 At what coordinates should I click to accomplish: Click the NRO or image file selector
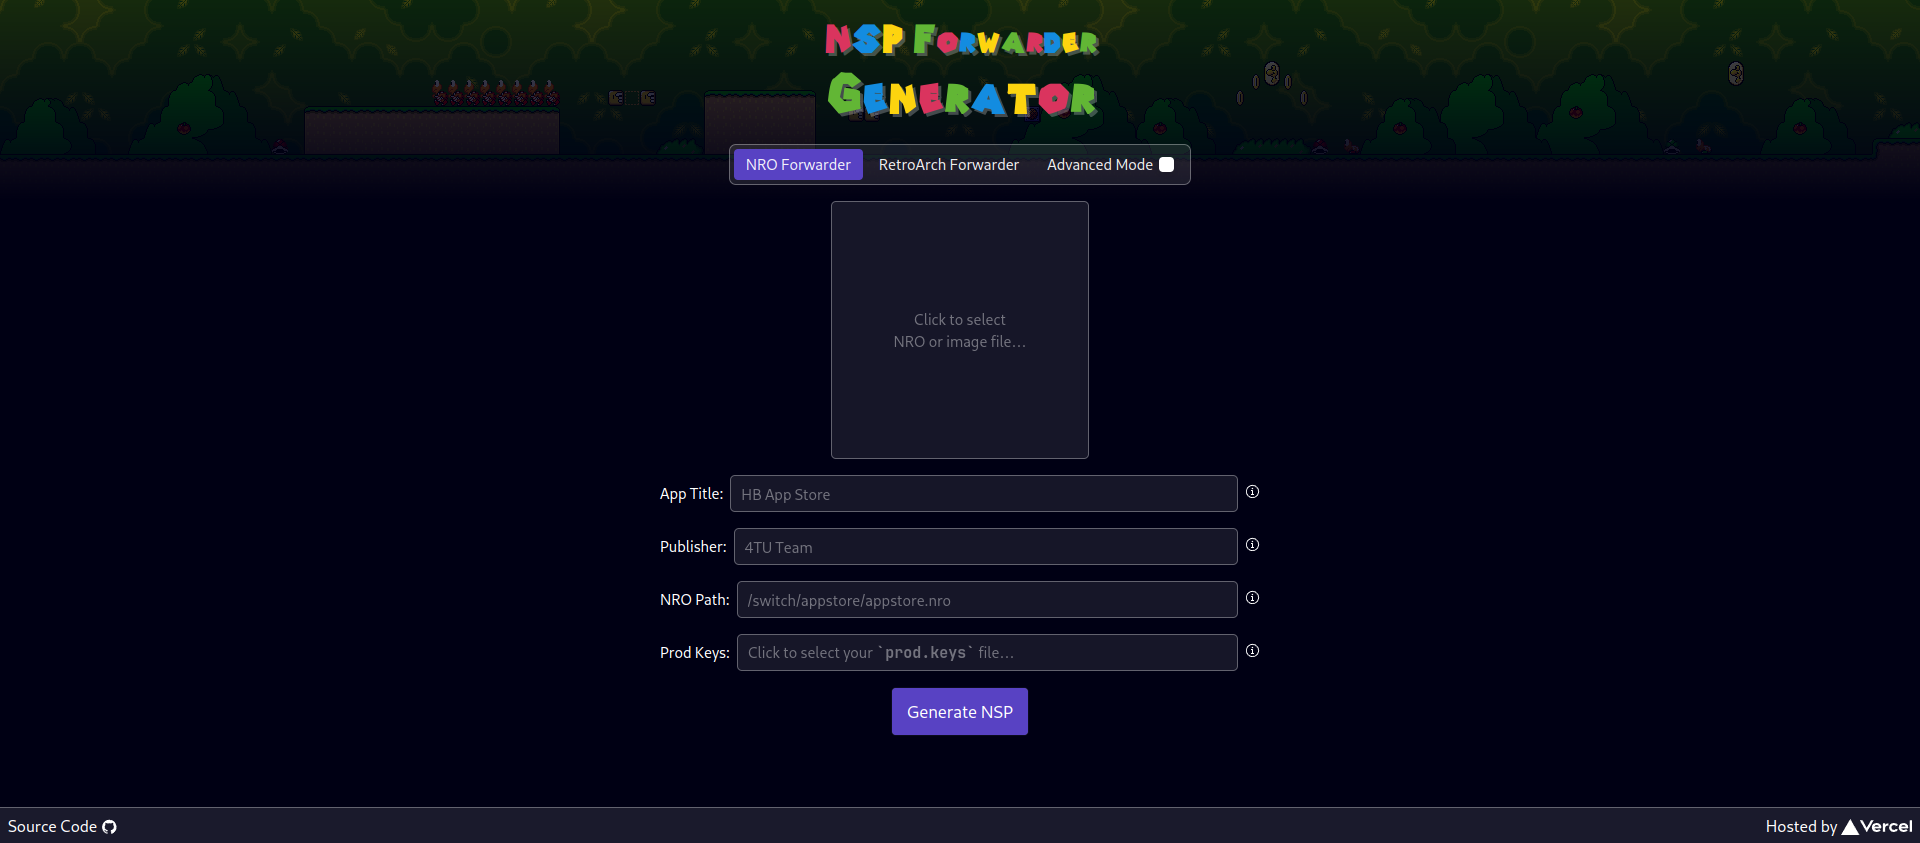click(x=960, y=330)
